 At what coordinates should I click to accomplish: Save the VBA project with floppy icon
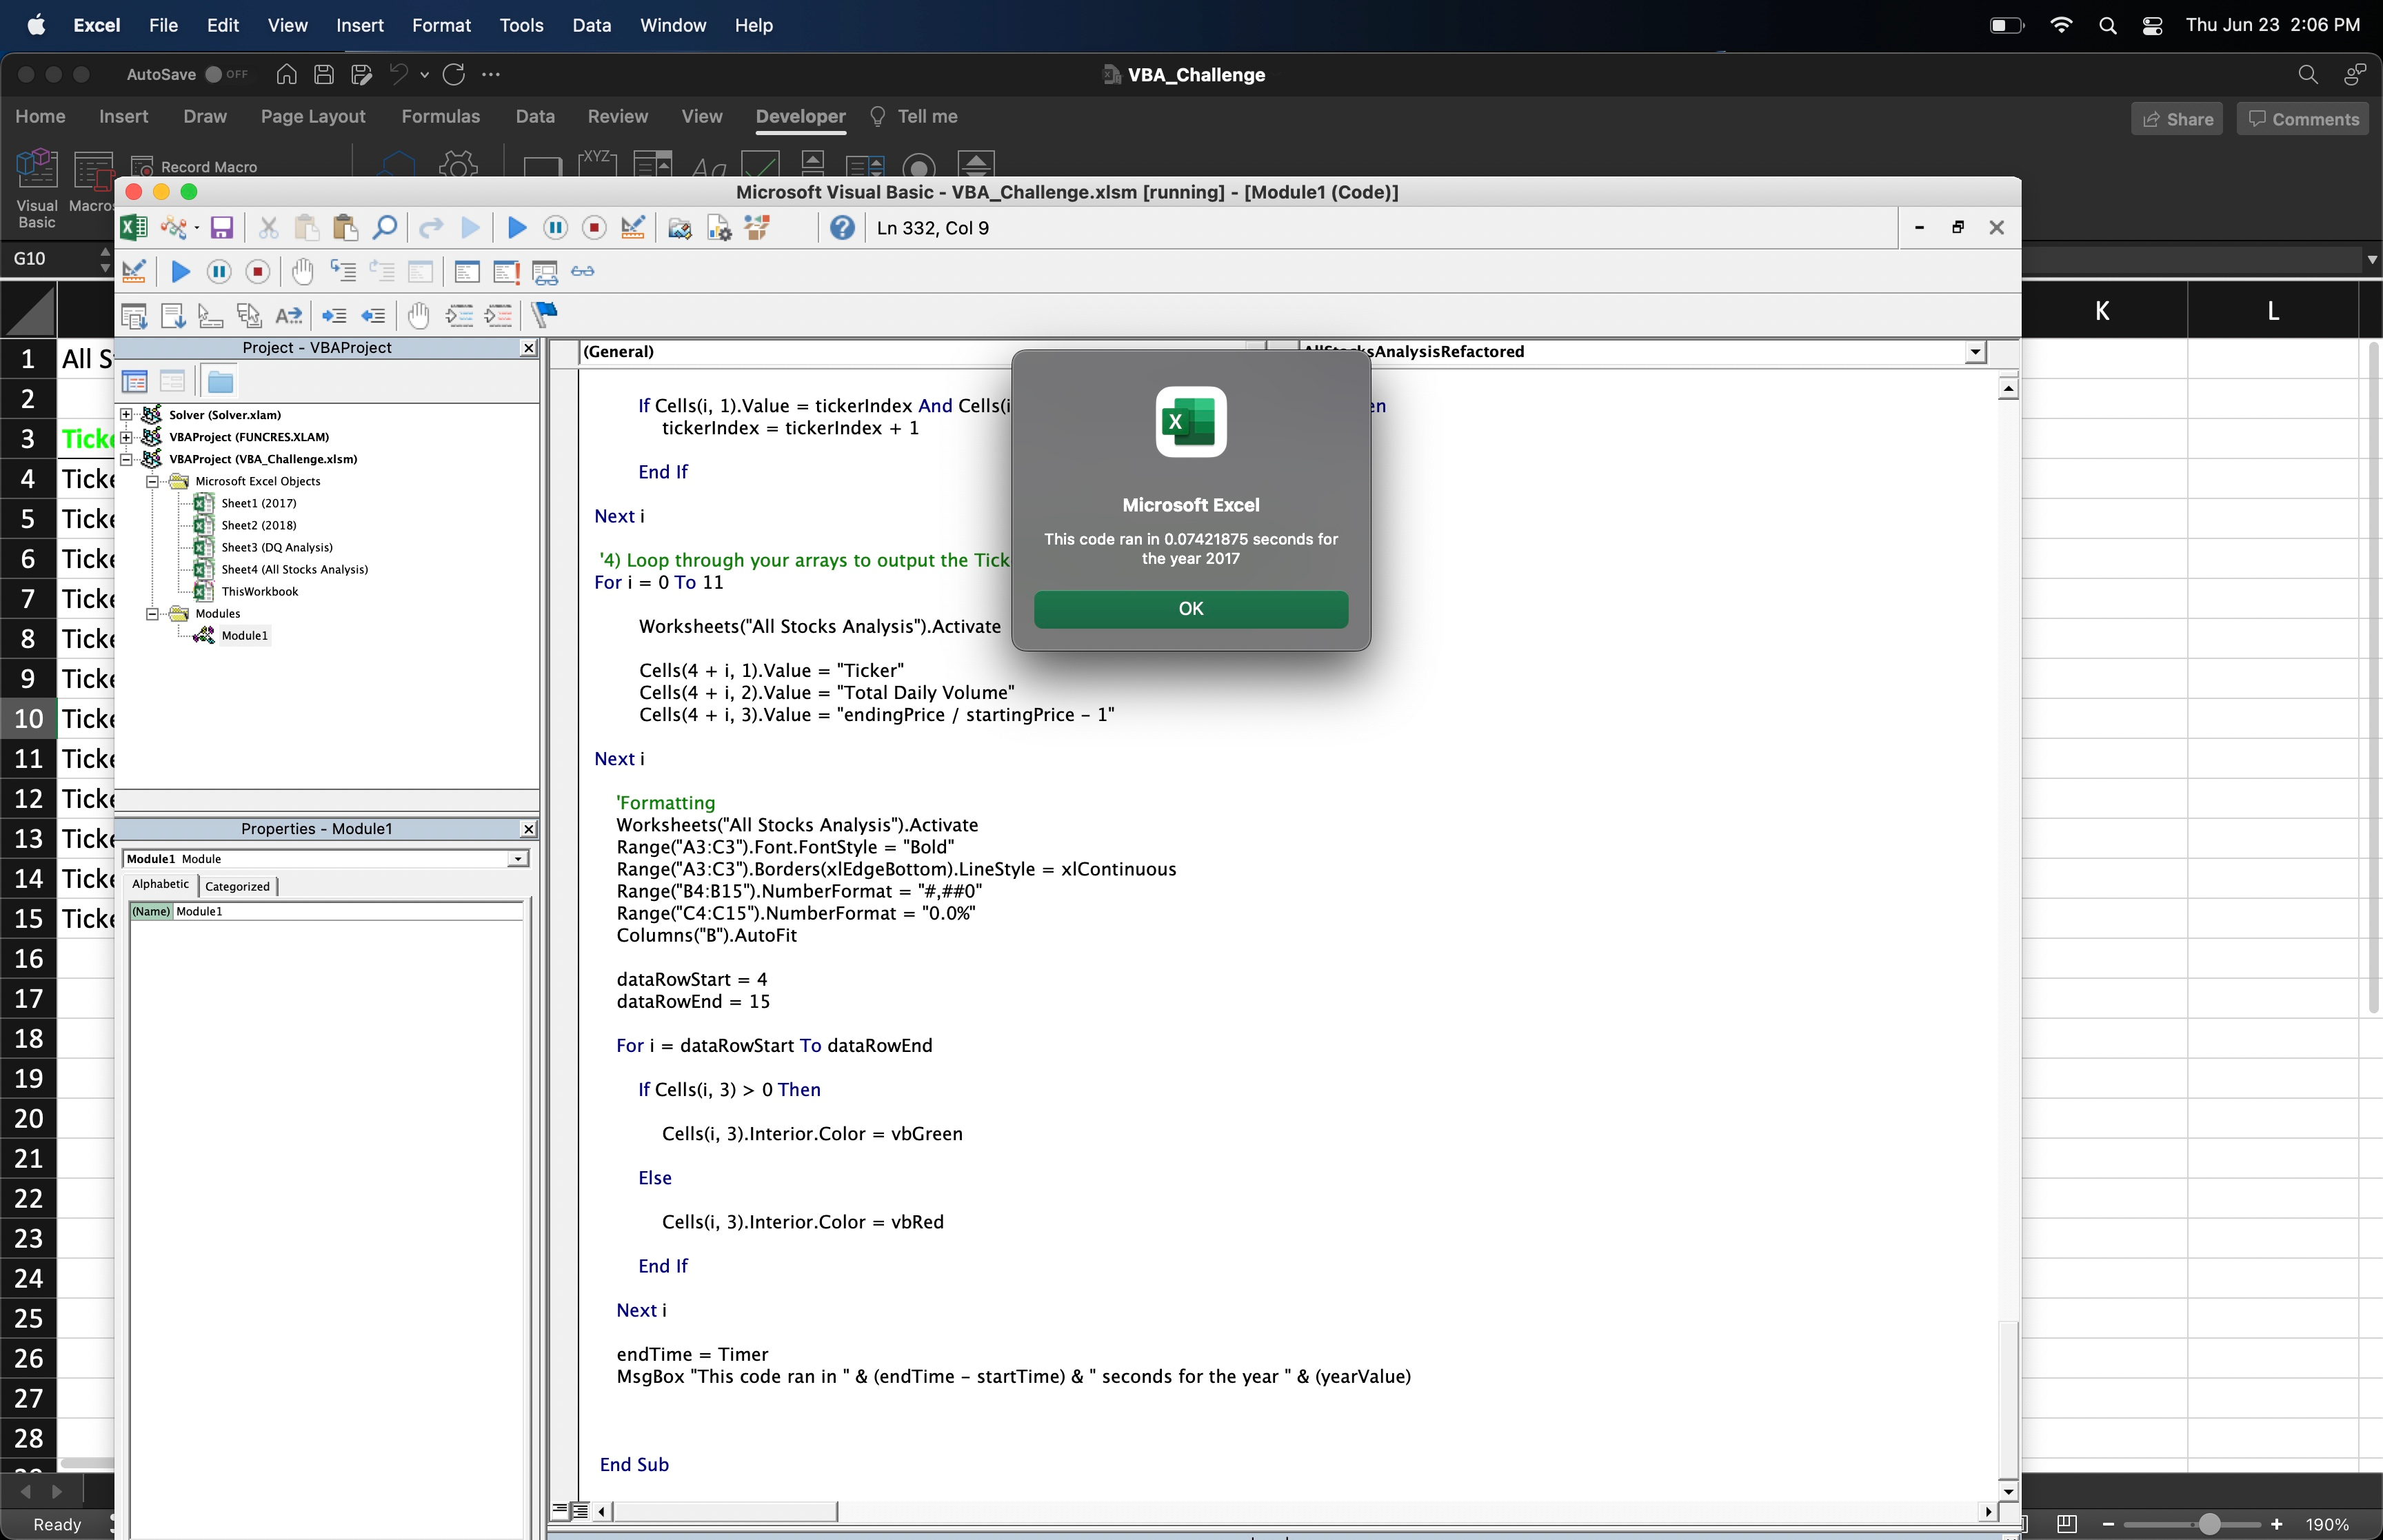point(221,228)
